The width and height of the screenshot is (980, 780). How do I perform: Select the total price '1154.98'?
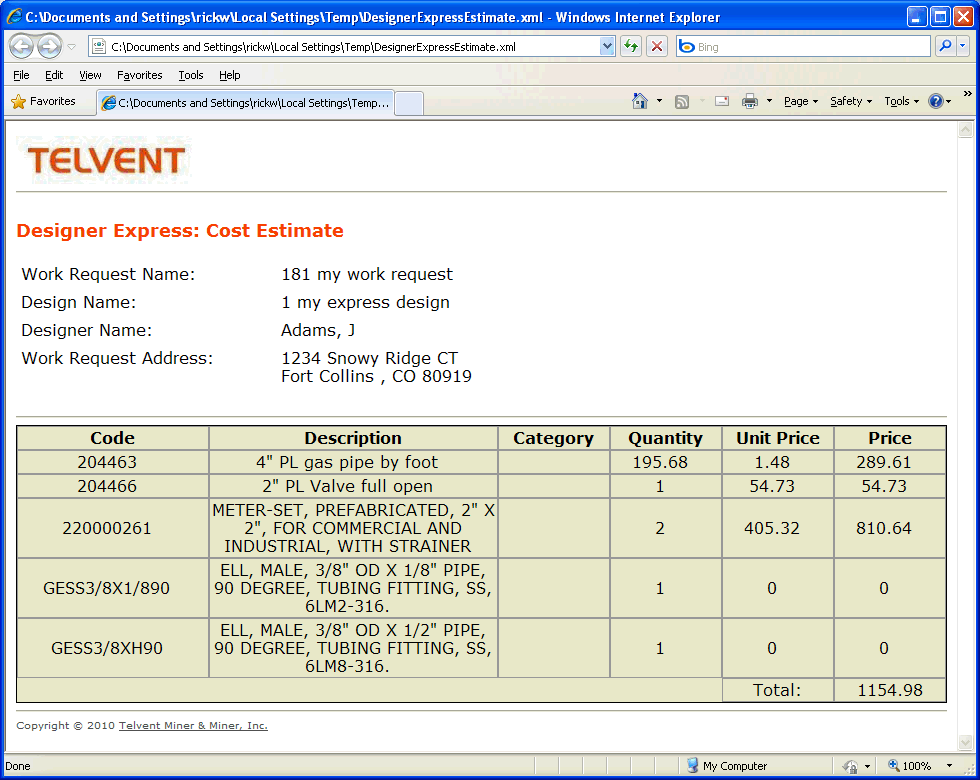pyautogui.click(x=890, y=691)
